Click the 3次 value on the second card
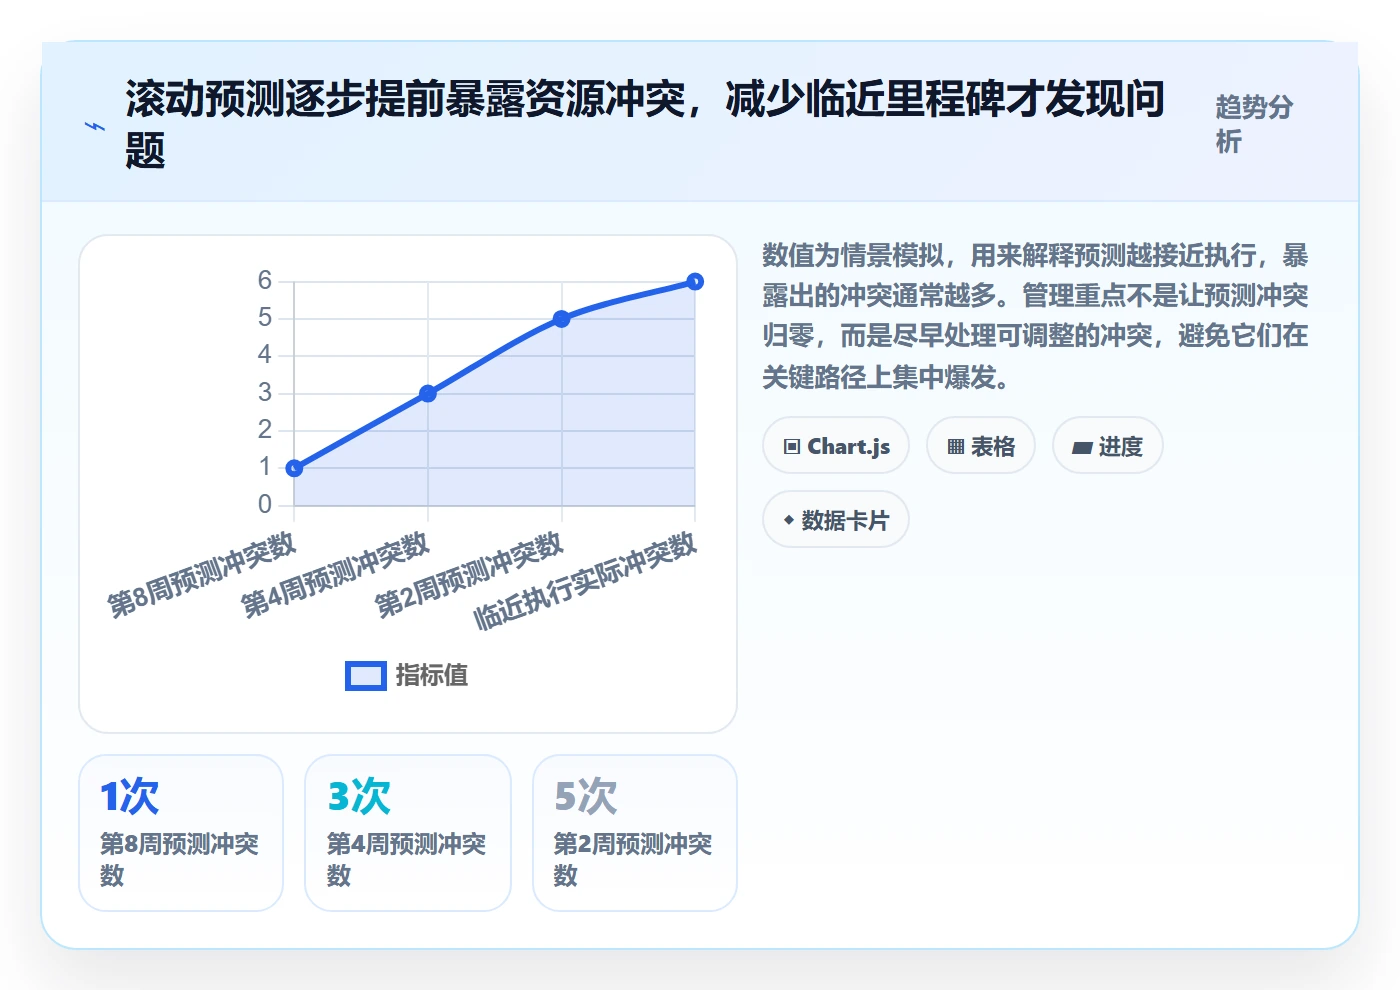Screen dimensions: 1400x990 (358, 796)
